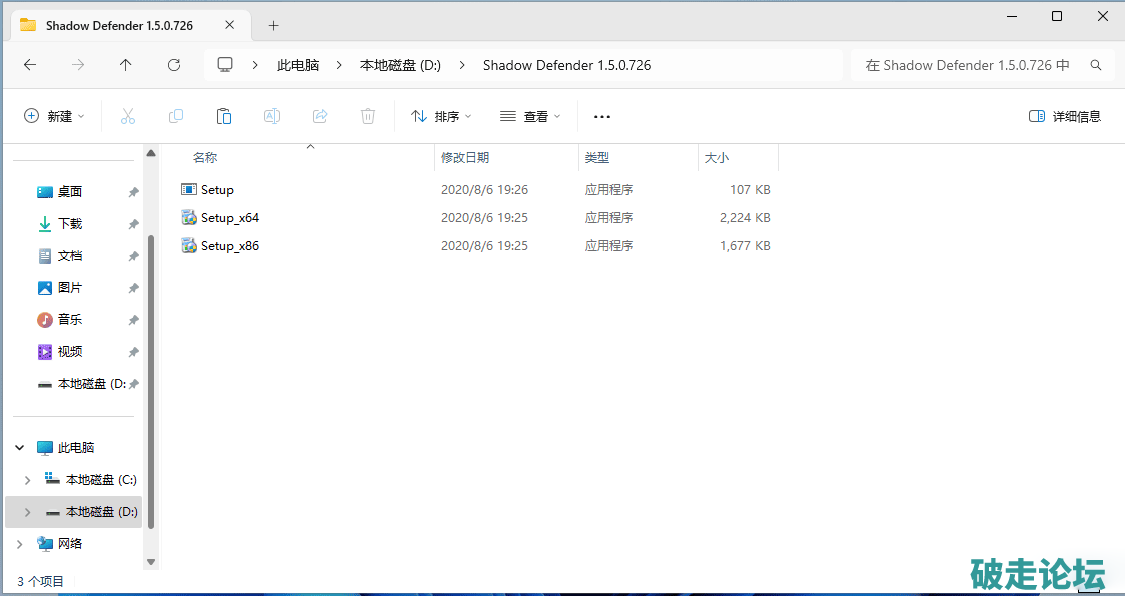Open the 新建 dropdown menu
Image resolution: width=1125 pixels, height=596 pixels.
[x=55, y=116]
